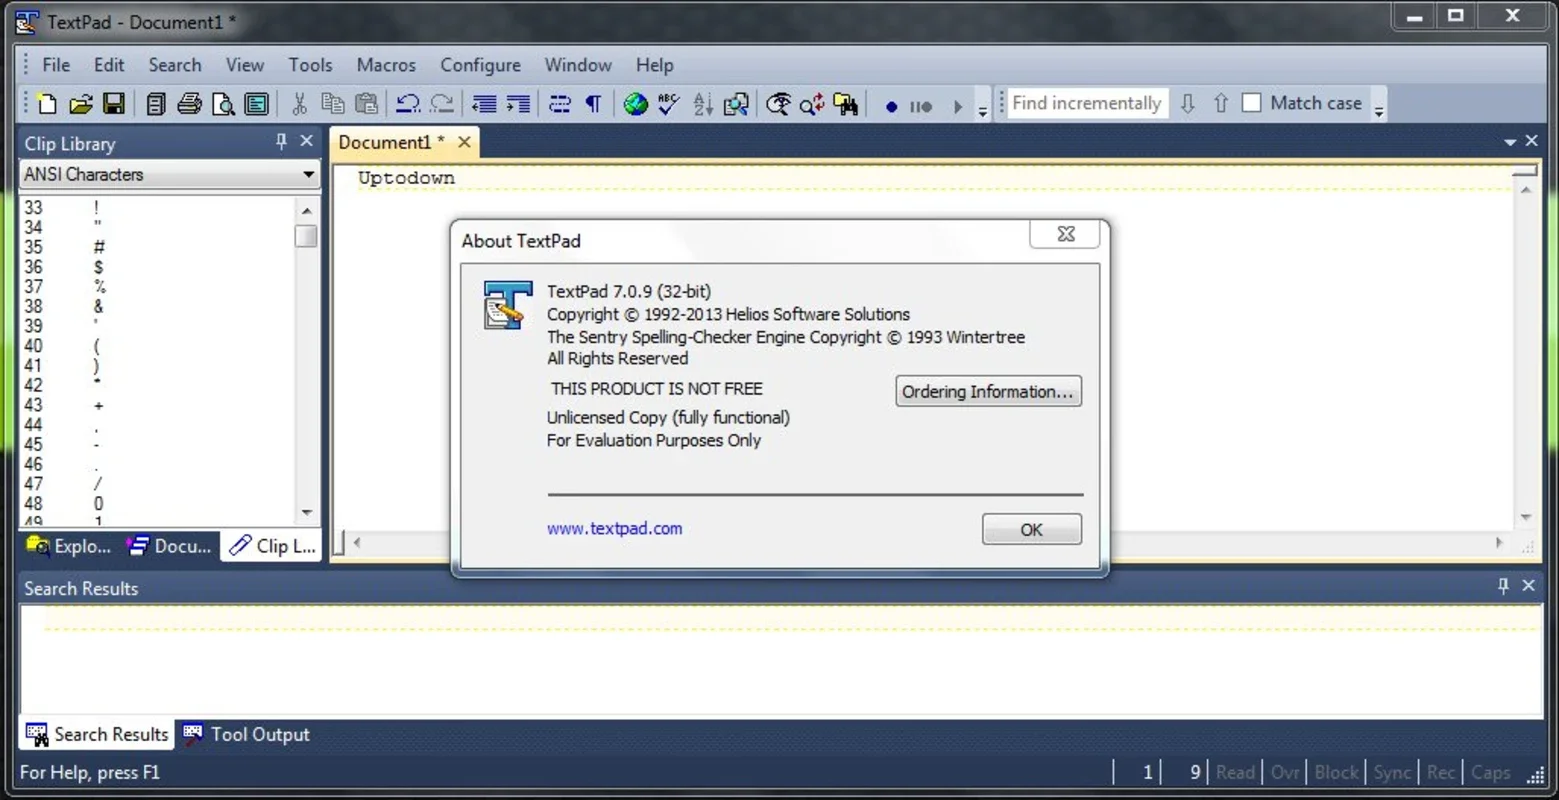Screen dimensions: 1559x800
Task: Switch to the Explorer panel tab
Action: click(69, 546)
